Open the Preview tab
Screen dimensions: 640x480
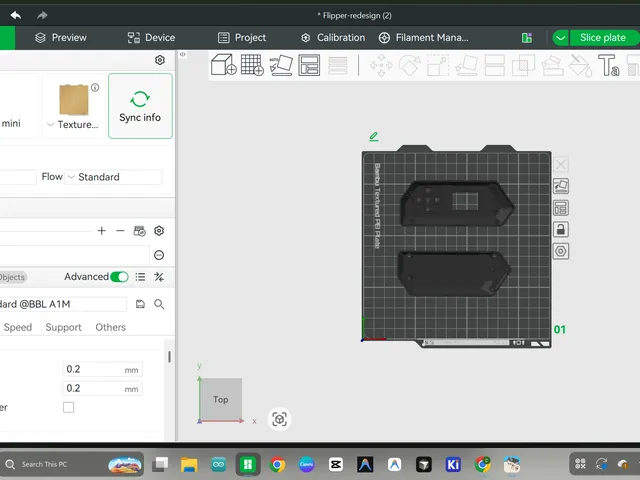(61, 38)
